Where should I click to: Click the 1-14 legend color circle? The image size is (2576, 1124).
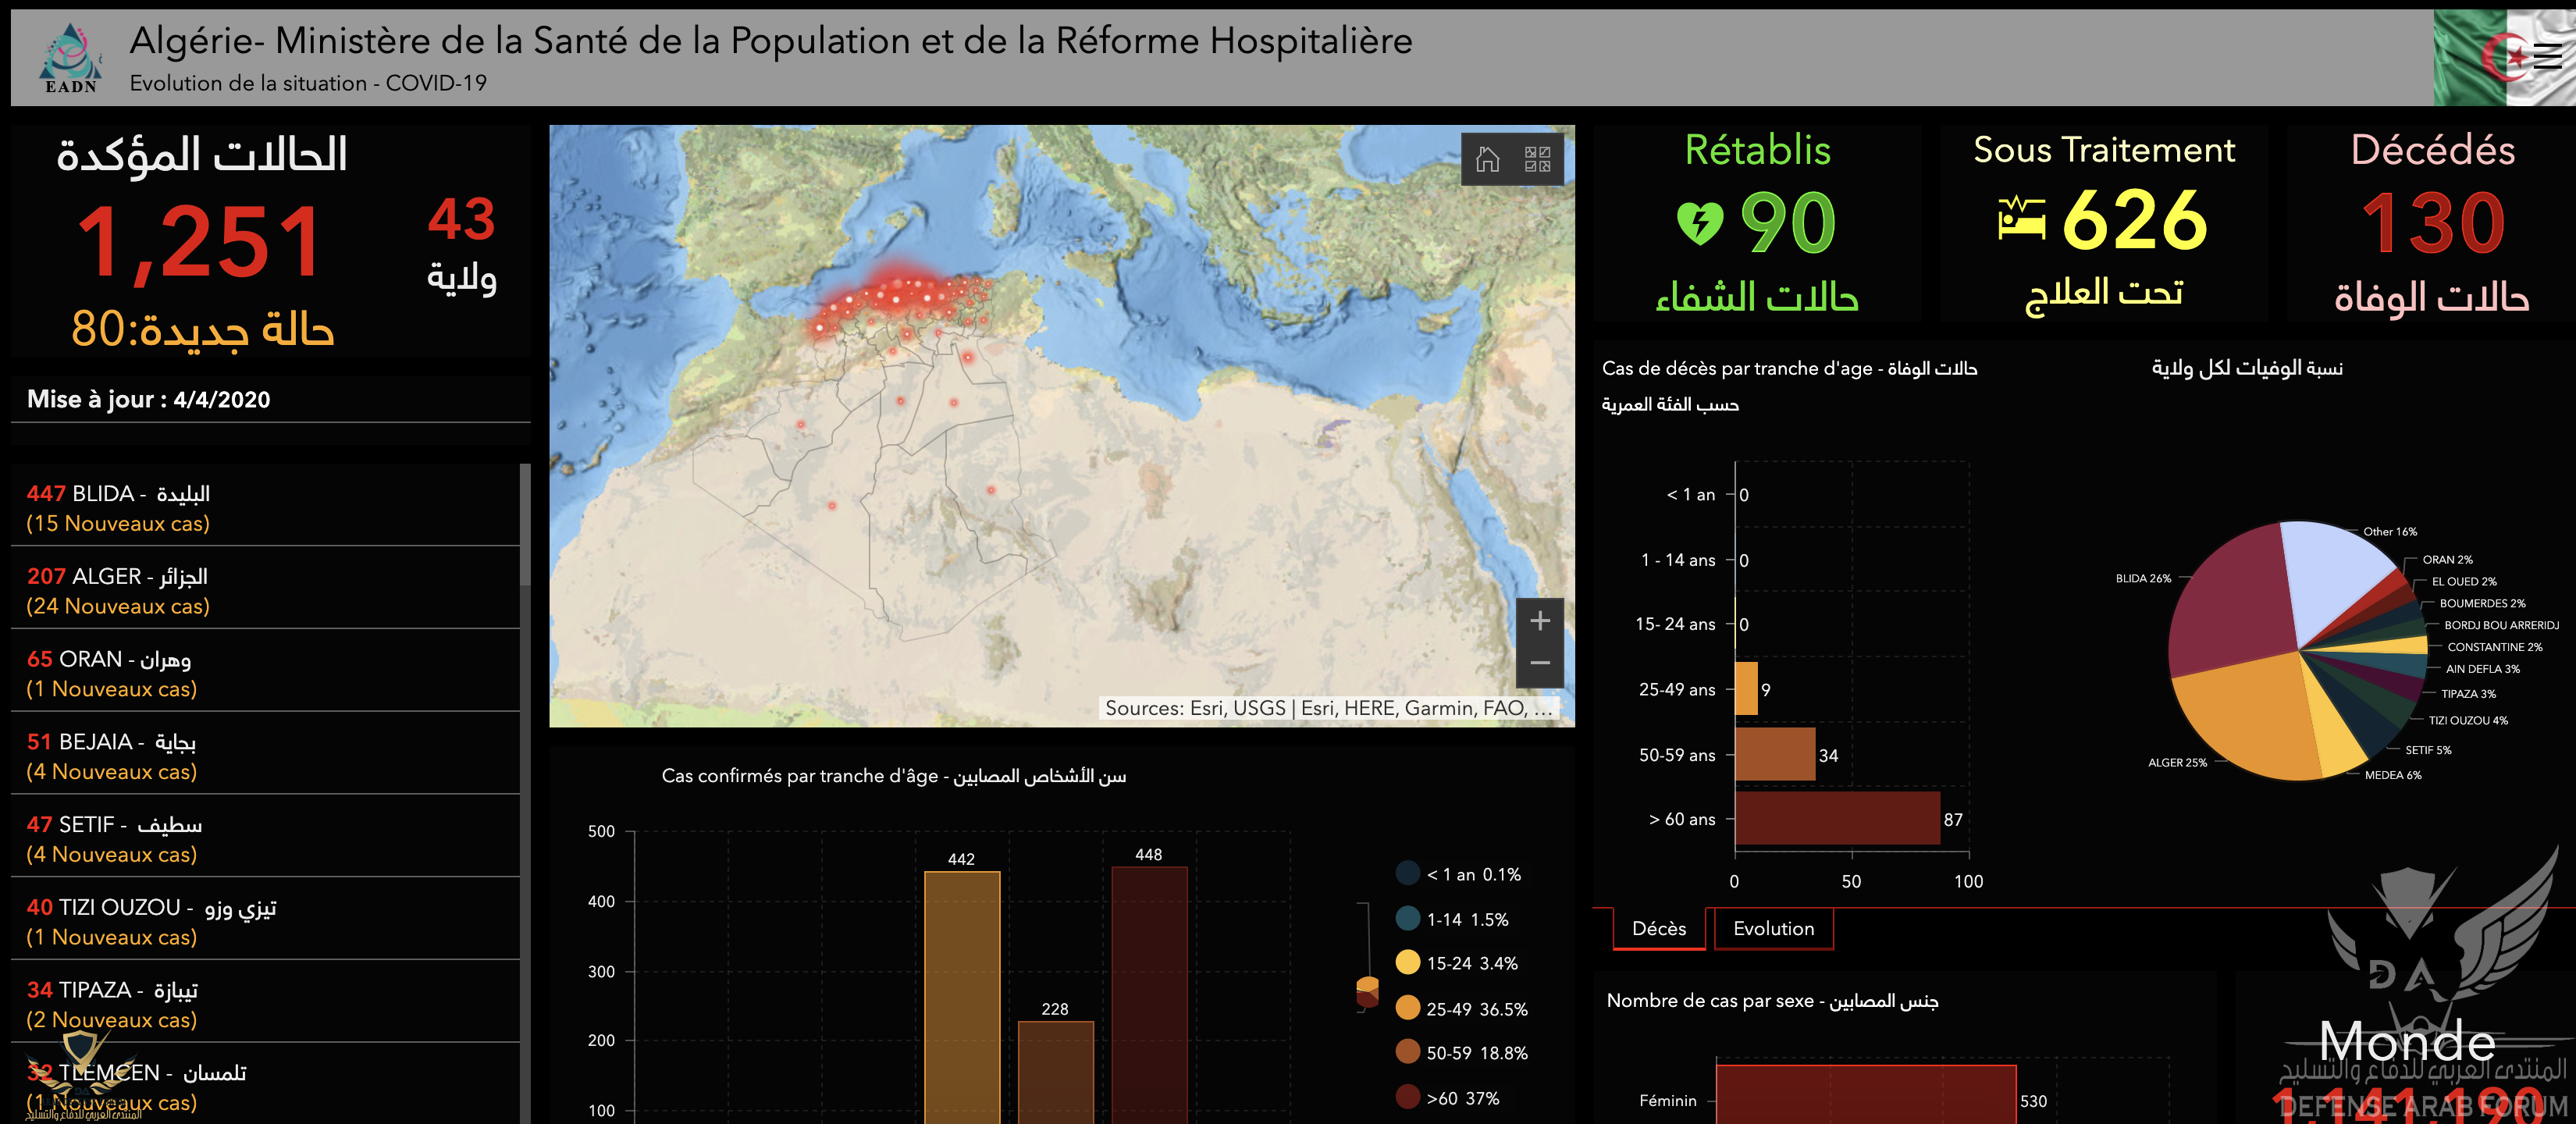pos(1407,918)
